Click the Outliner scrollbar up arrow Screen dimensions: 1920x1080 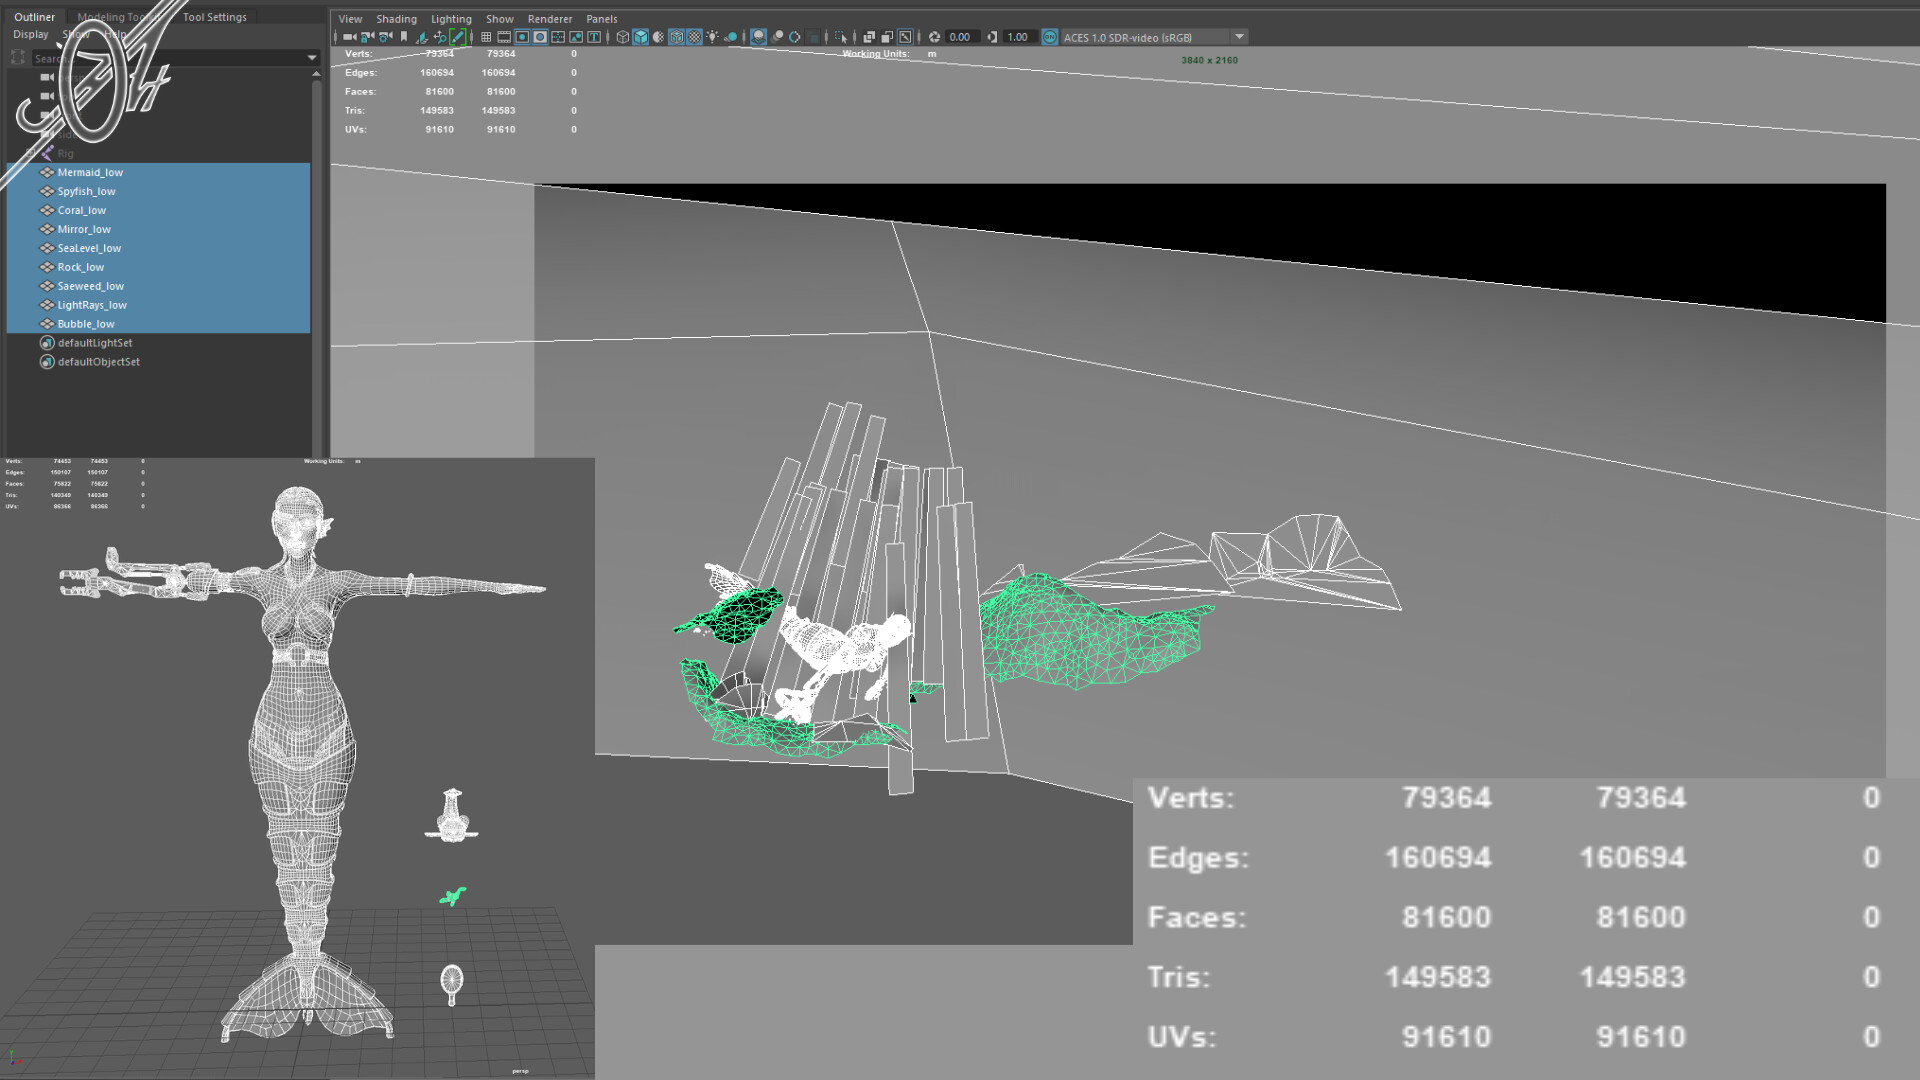coord(316,74)
